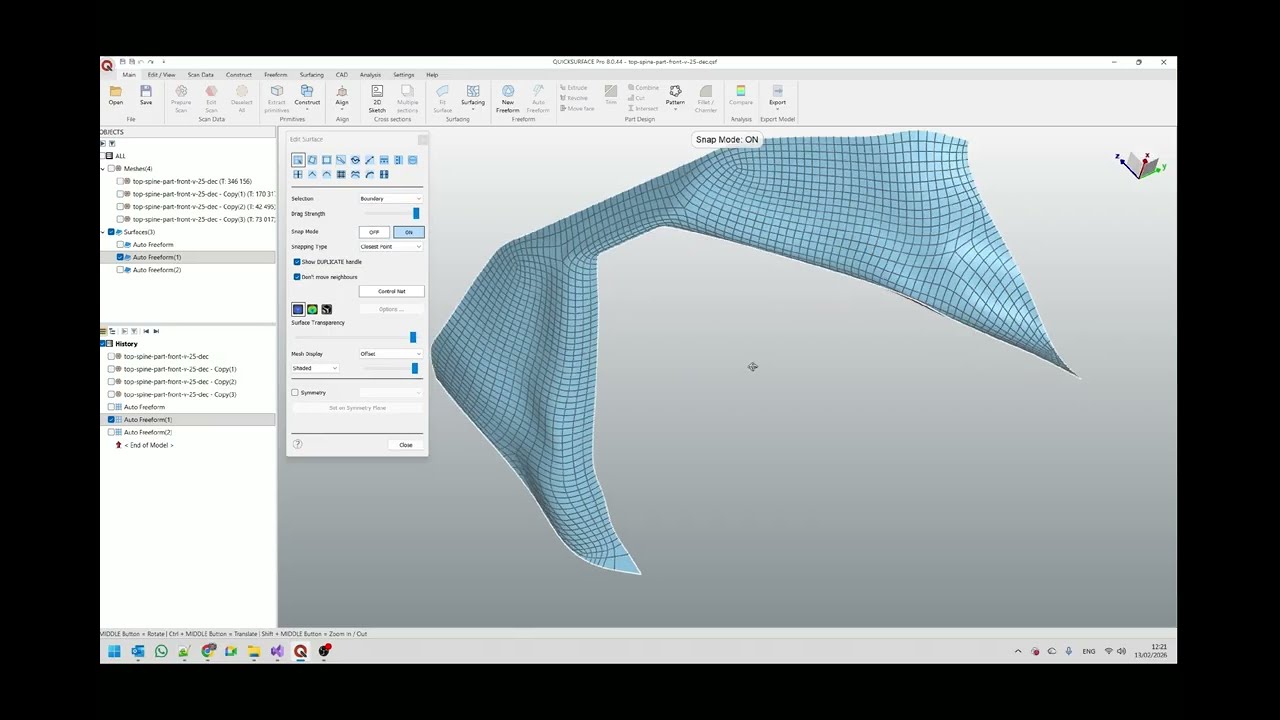Select first grid icon in second tool row
This screenshot has width=1280, height=720.
298,174
